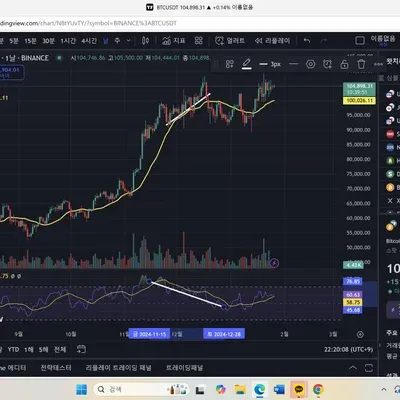Screen dimensions: 400x400
Task: Open the 리플레이 트레이딩 패널 tab
Action: [118, 368]
